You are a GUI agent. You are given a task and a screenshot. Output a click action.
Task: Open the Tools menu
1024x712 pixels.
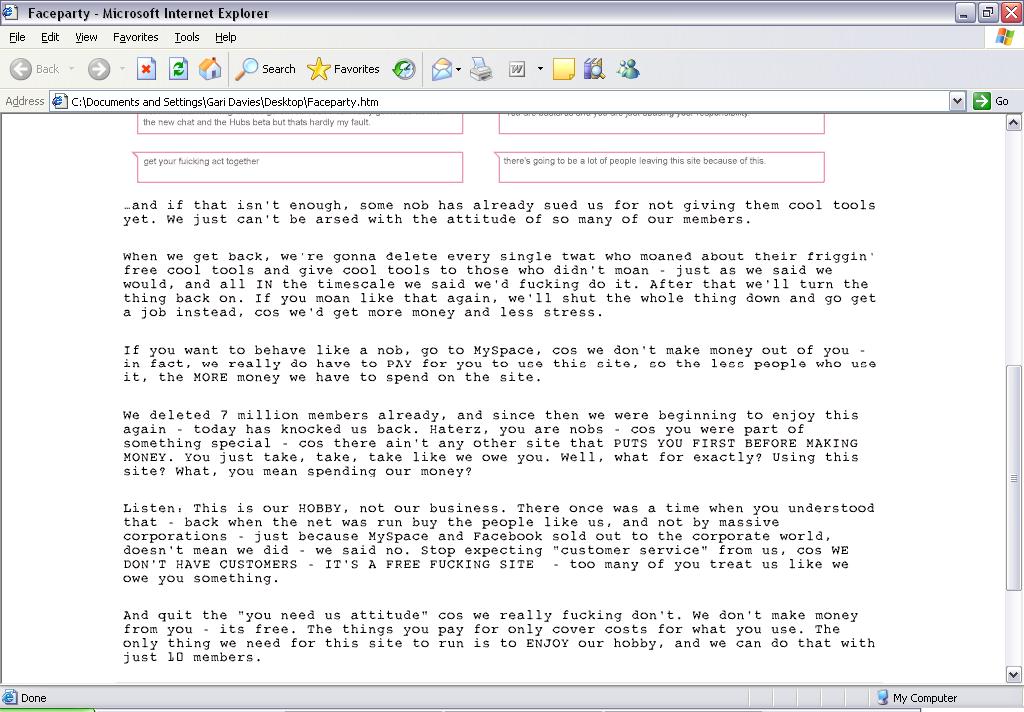pyautogui.click(x=187, y=37)
